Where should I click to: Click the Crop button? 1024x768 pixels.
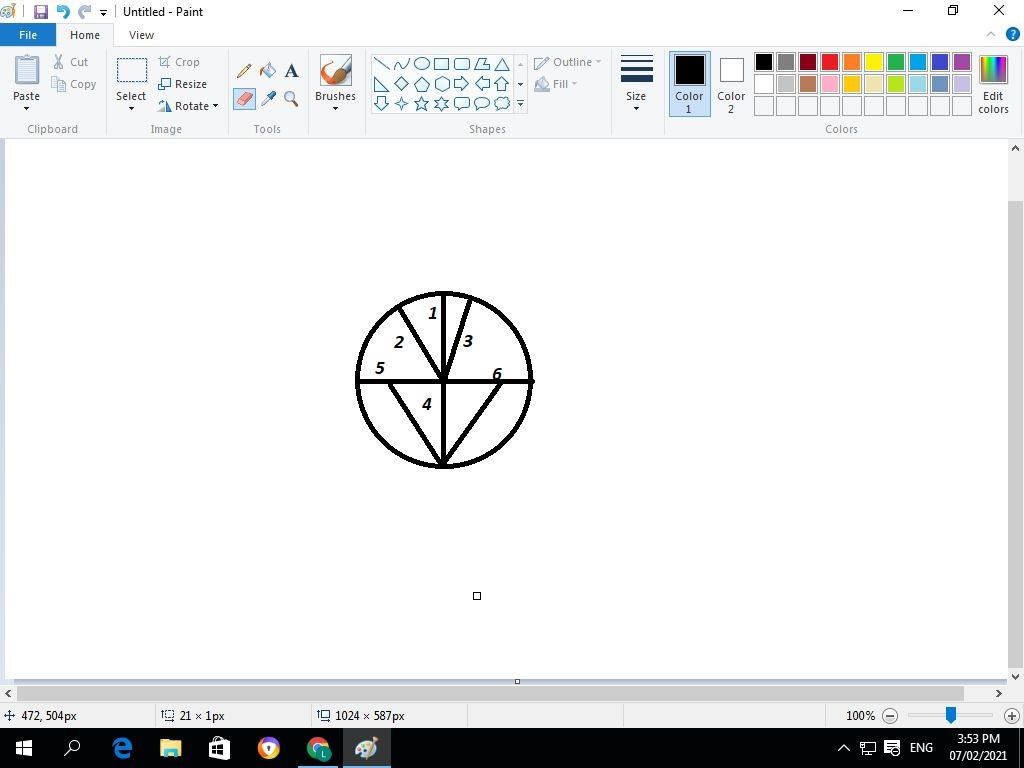[179, 62]
